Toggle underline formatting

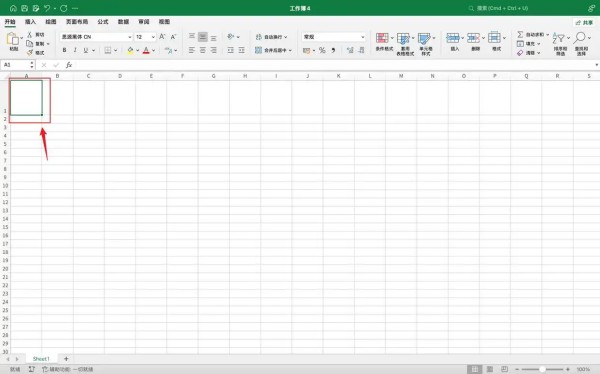(x=86, y=50)
